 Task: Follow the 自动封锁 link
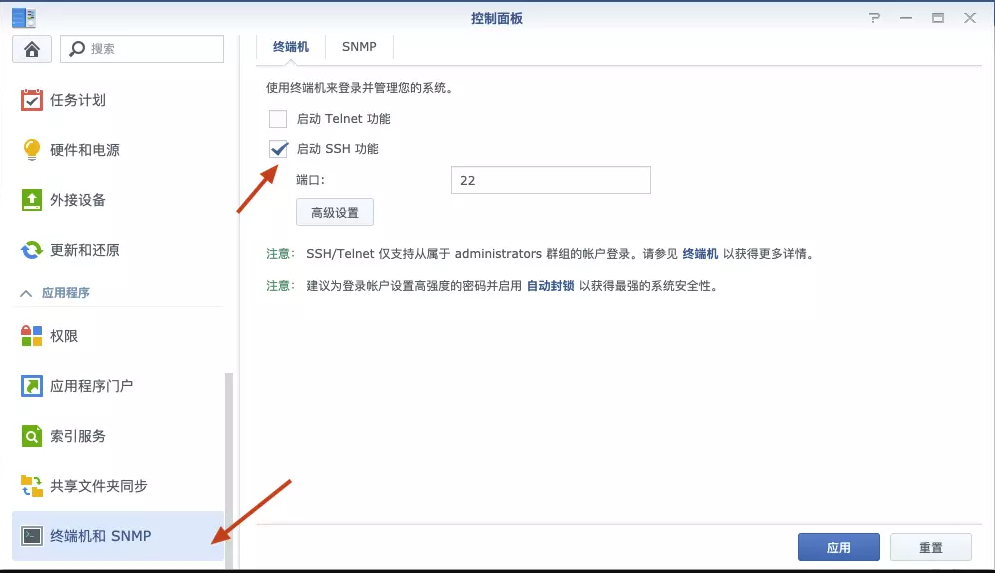pyautogui.click(x=550, y=286)
